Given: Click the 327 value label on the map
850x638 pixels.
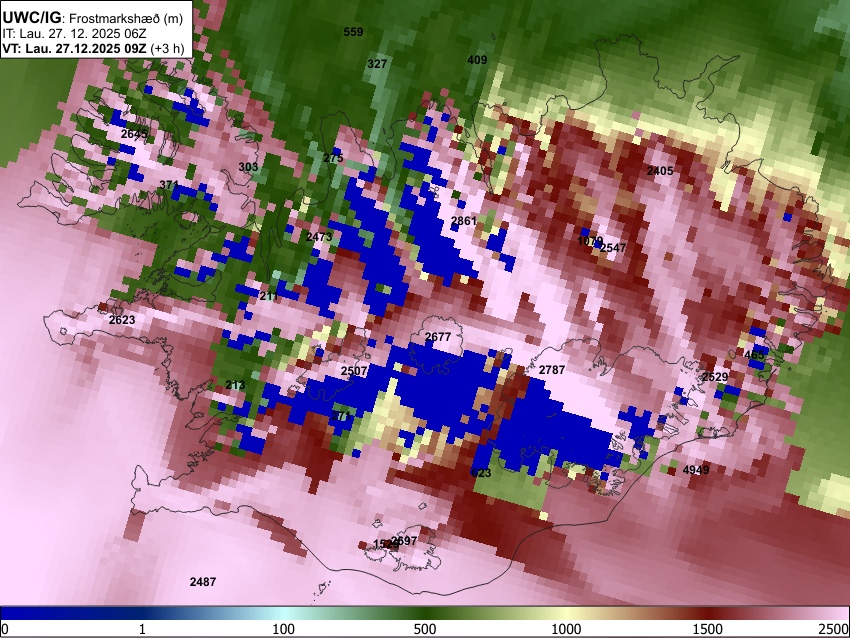Looking at the screenshot, I should click(377, 64).
